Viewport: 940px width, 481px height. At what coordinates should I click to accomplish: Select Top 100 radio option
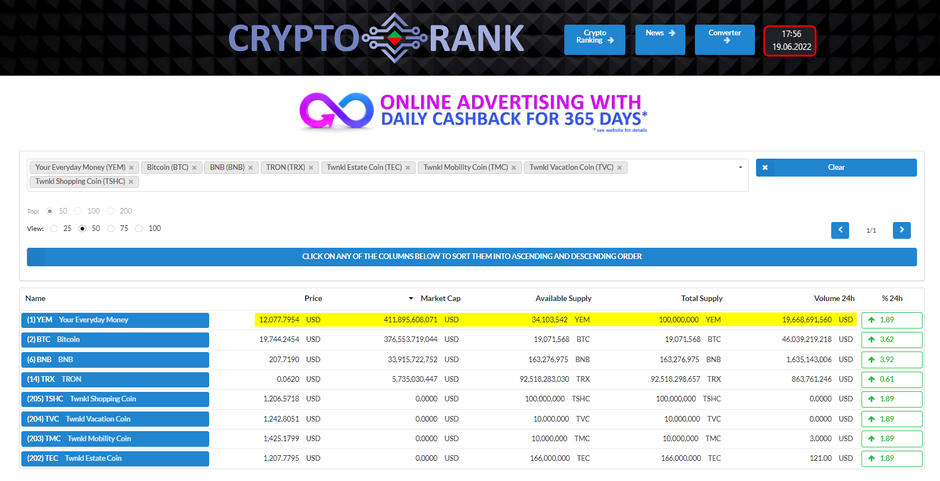(x=78, y=211)
